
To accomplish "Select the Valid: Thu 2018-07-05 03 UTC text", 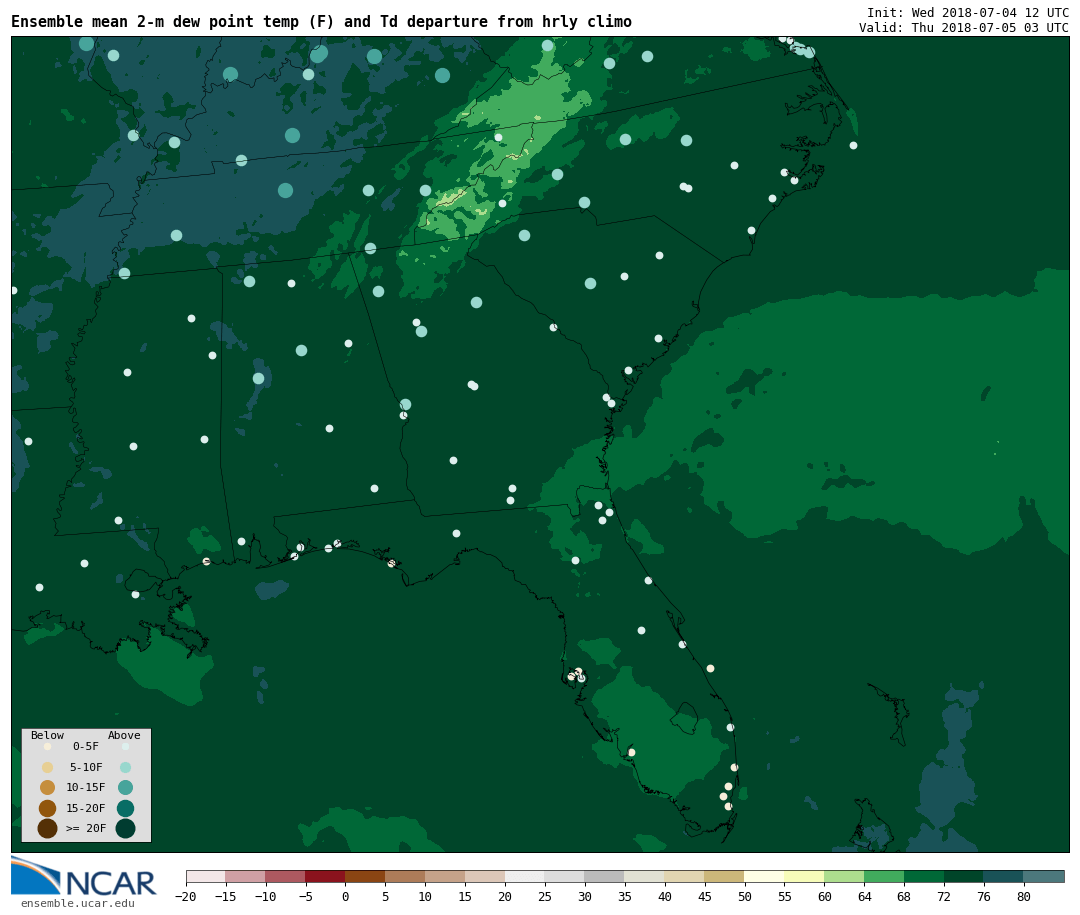I will [x=964, y=28].
